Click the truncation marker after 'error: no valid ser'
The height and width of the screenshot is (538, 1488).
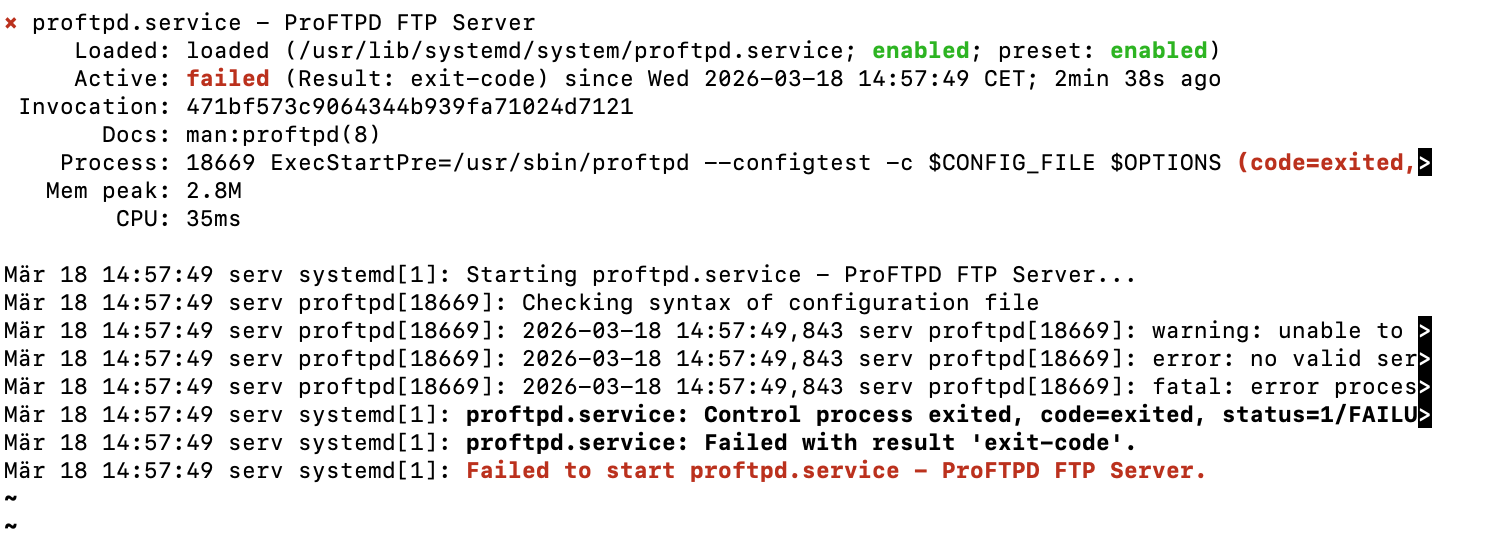coord(1425,359)
